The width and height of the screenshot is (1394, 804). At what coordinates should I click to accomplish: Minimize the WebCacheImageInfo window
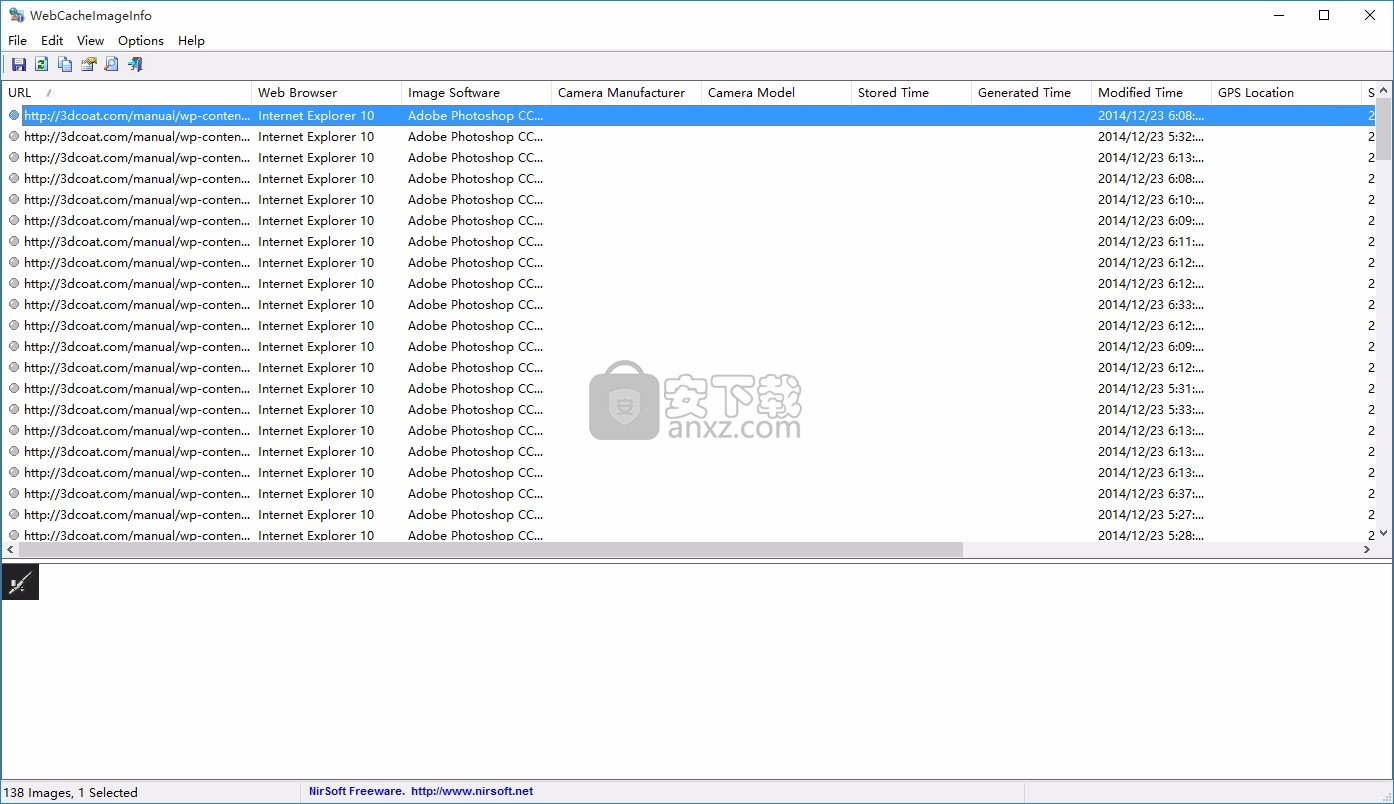pyautogui.click(x=1278, y=15)
